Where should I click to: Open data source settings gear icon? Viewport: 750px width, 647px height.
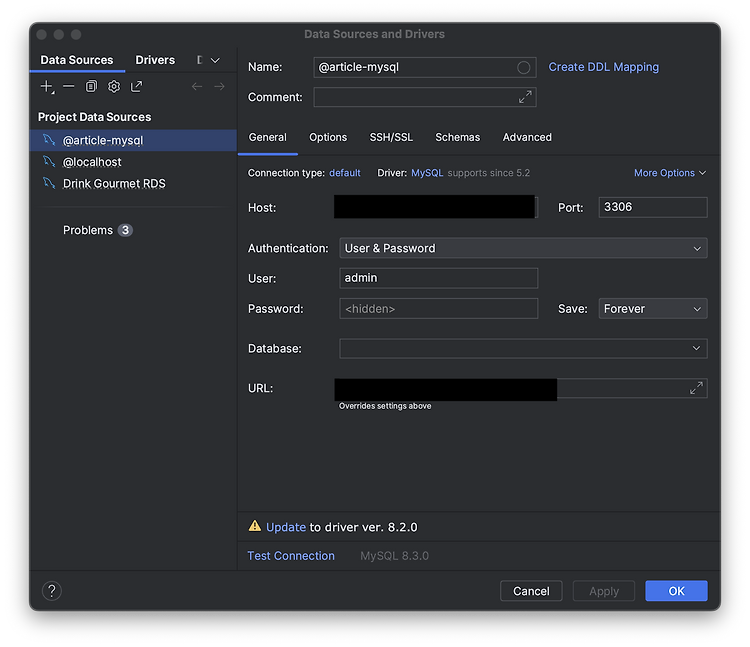click(x=114, y=87)
